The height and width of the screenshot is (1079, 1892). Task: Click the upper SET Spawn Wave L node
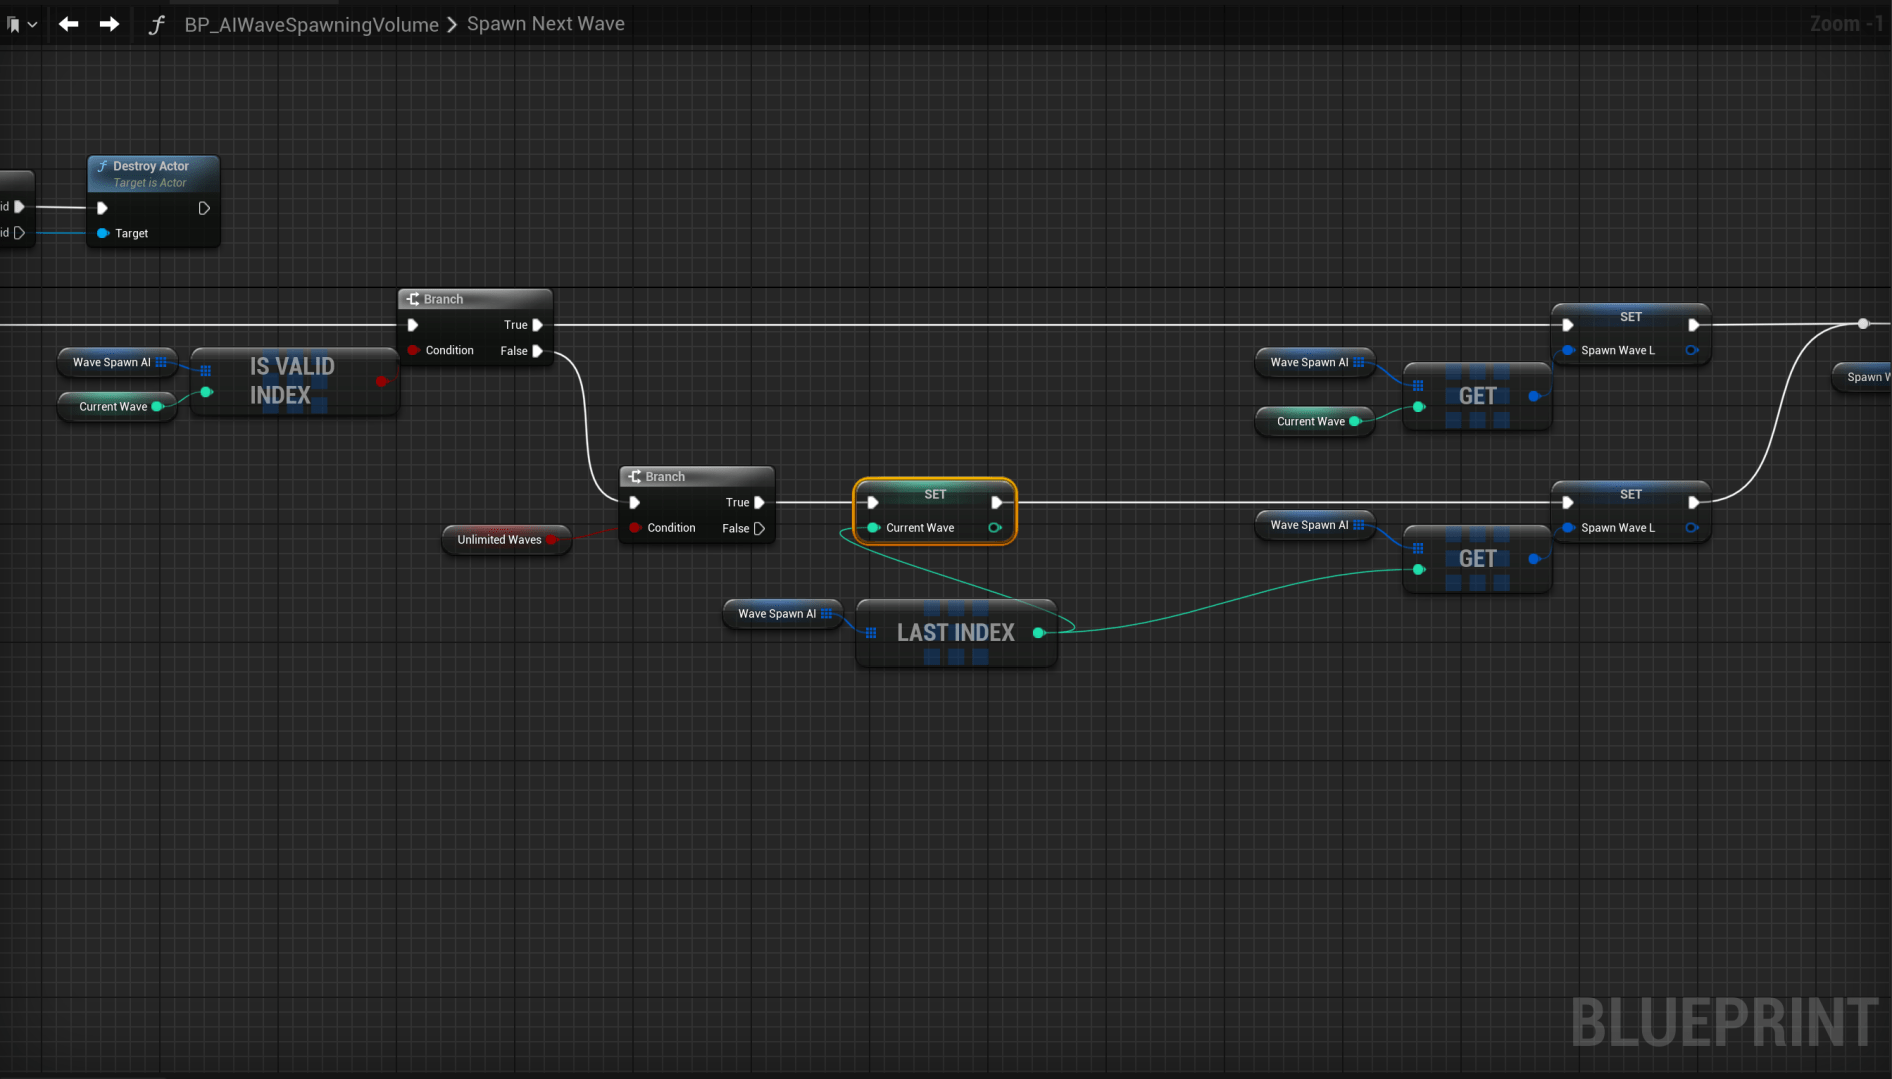click(1630, 317)
